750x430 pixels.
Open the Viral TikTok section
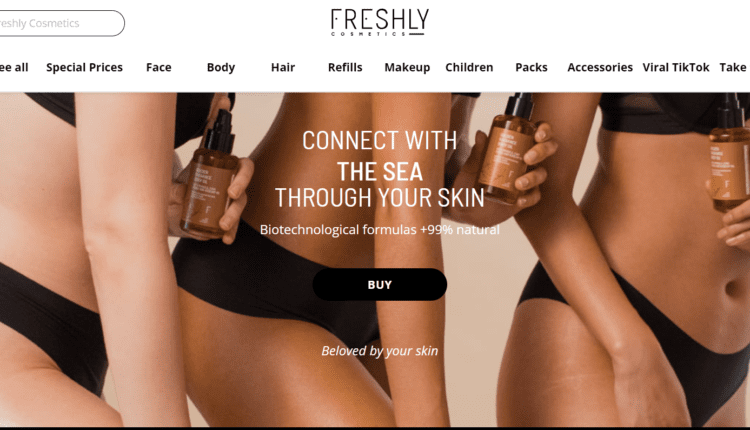[676, 67]
